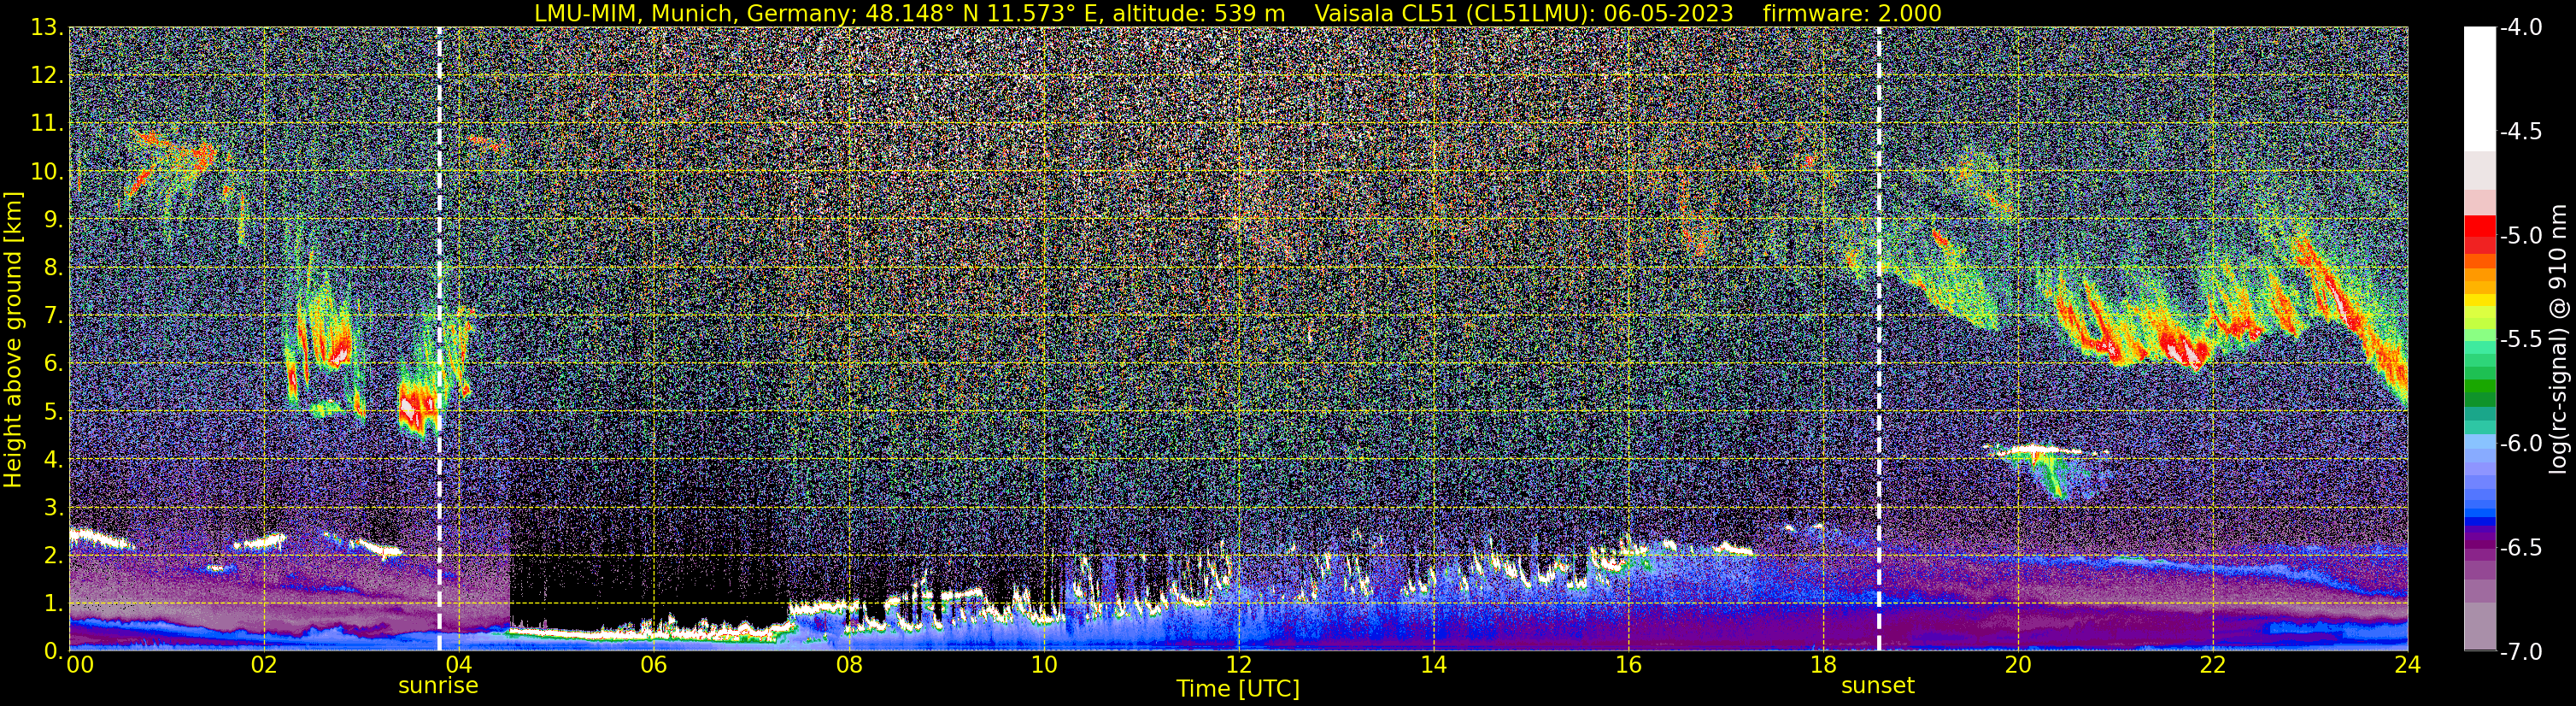Click the '11.' height tick label
This screenshot has width=2576, height=706.
(x=47, y=124)
